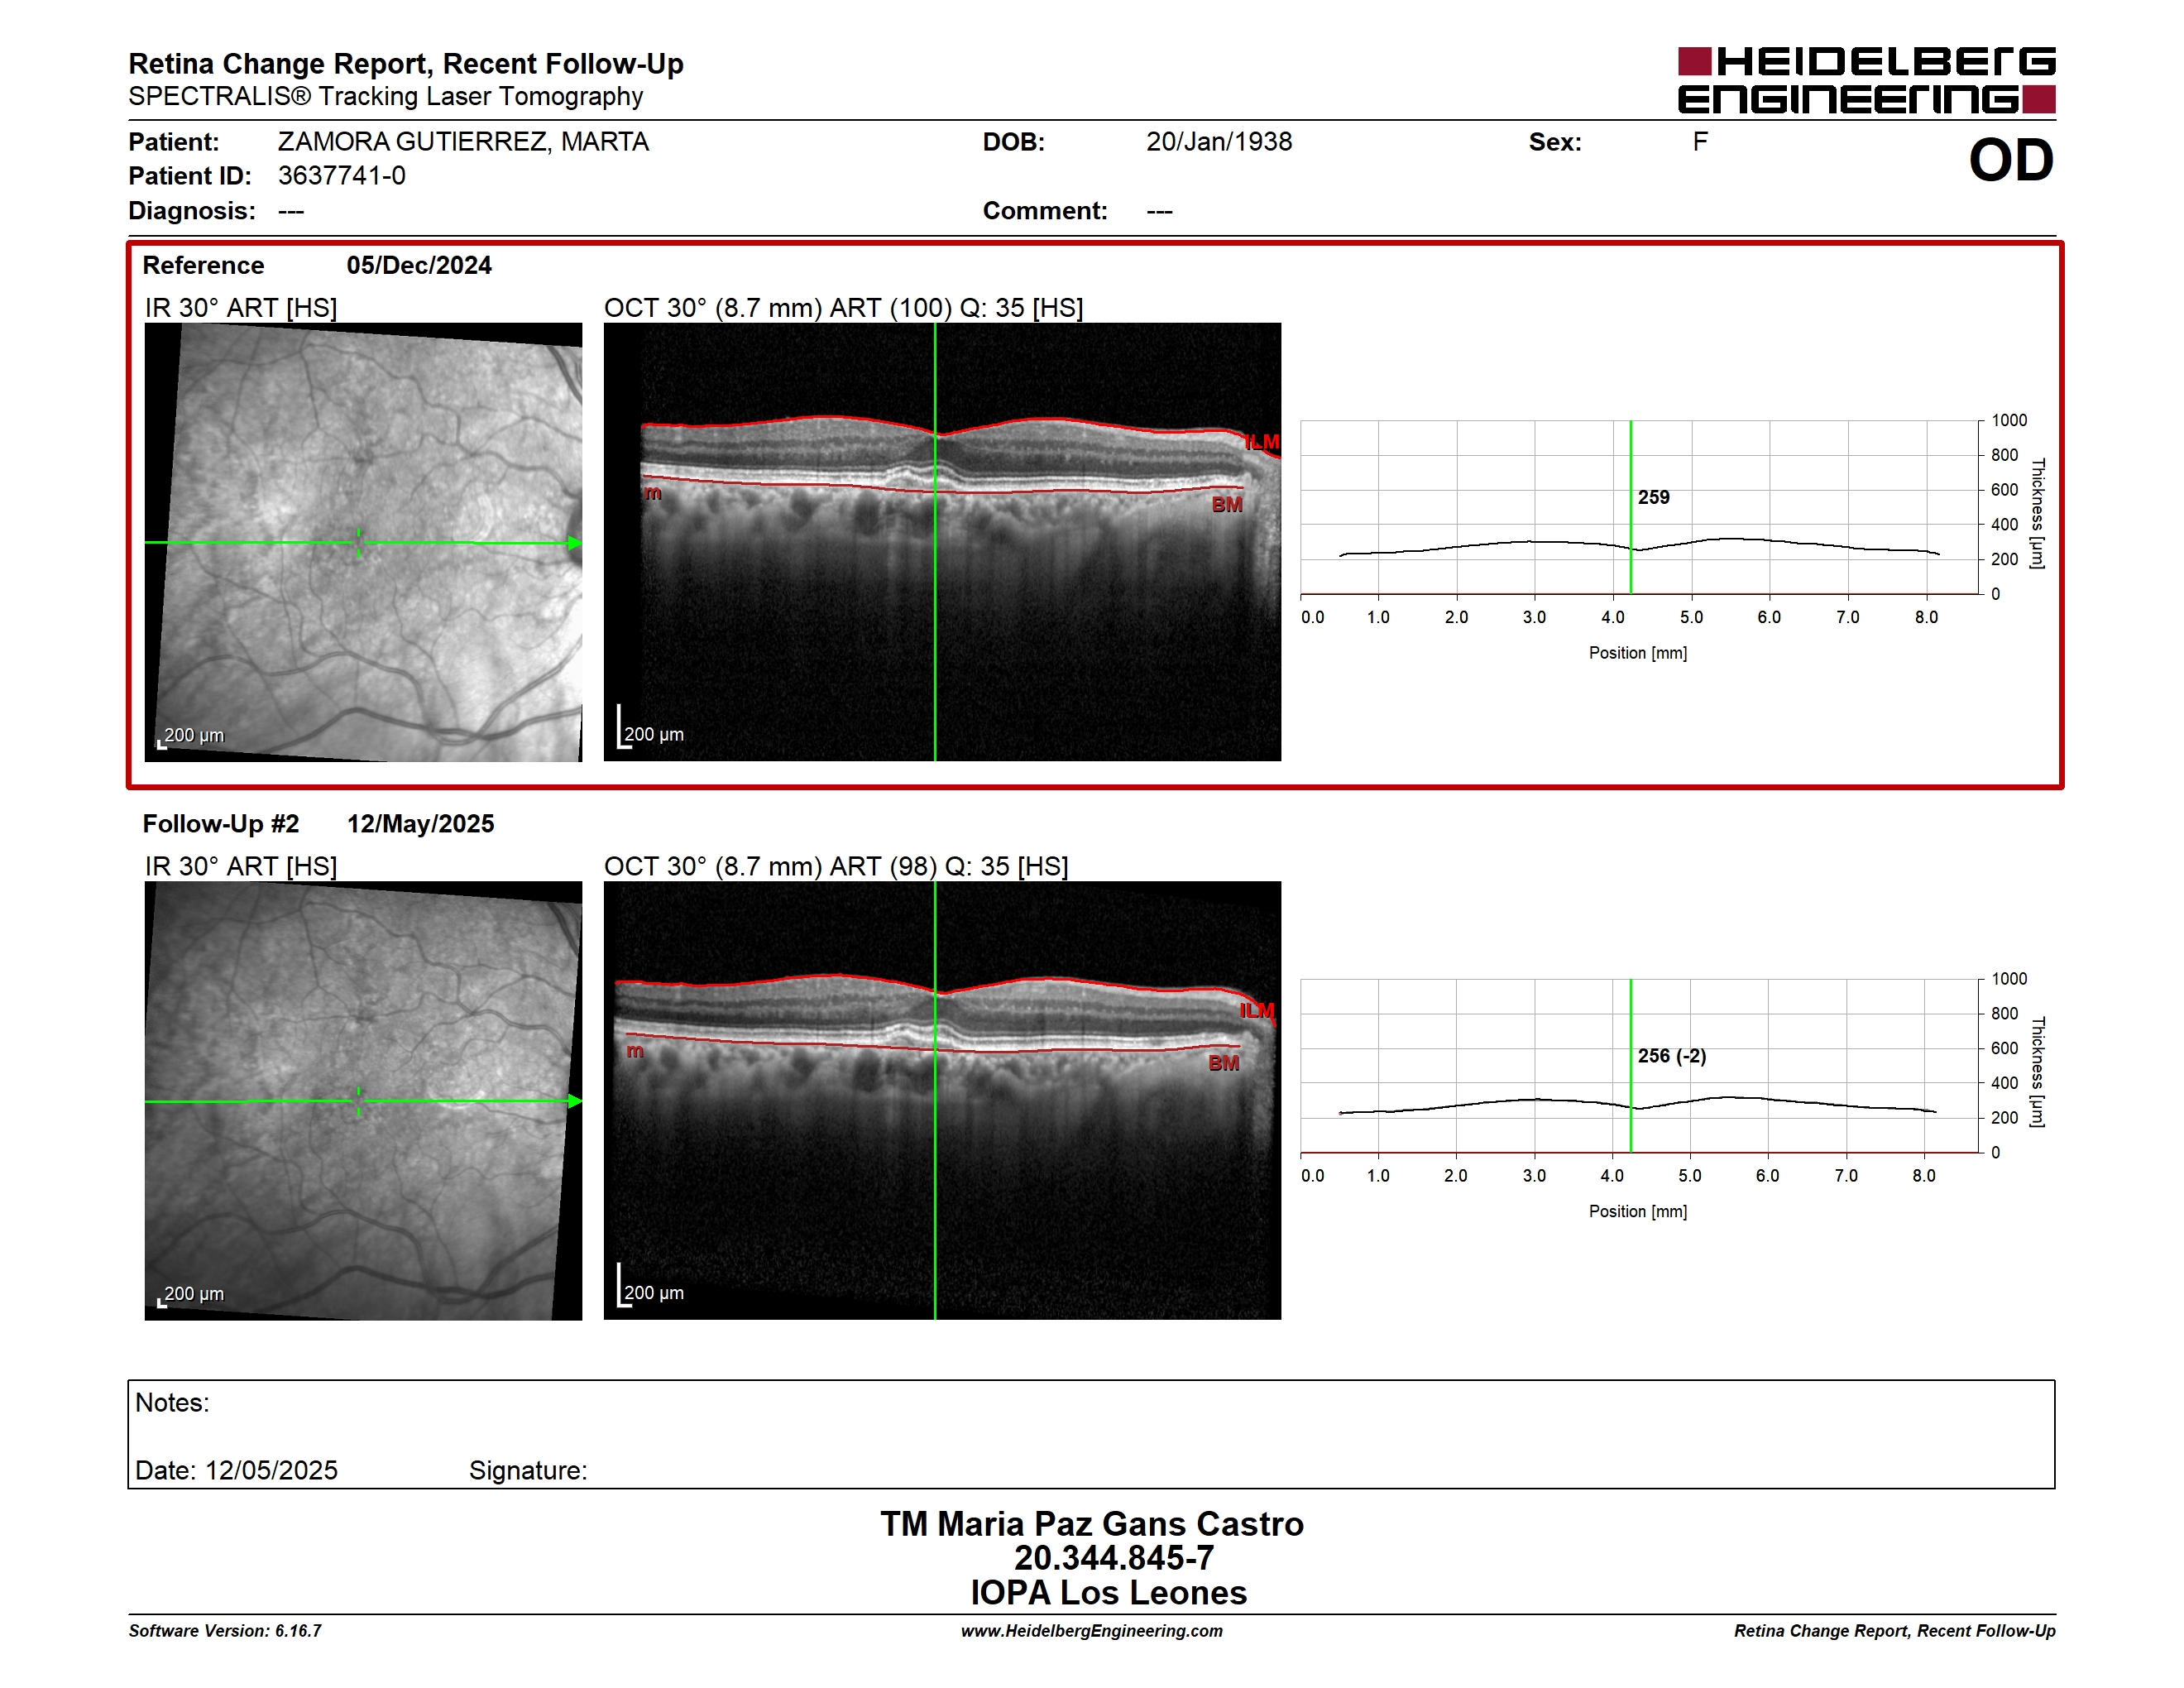This screenshot has width=2184, height=1688.
Task: Click the green marker line in Follow-Up thickness chart
Action: click(x=1631, y=1066)
